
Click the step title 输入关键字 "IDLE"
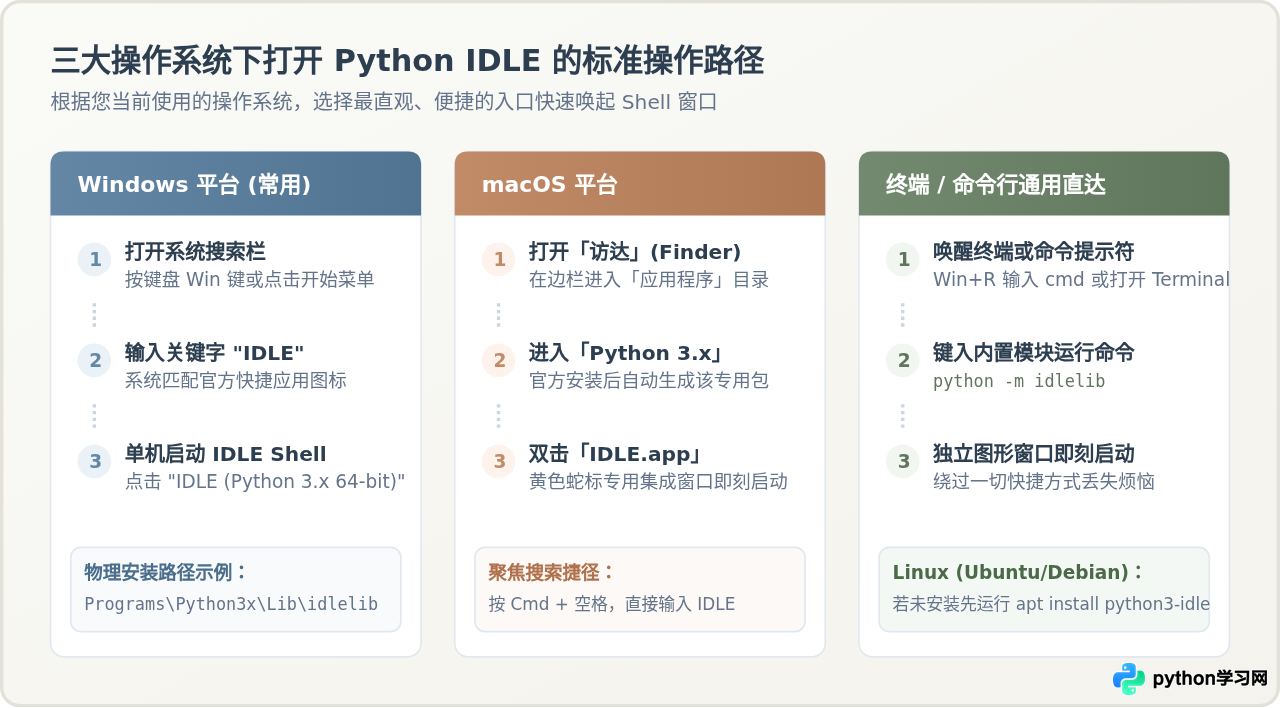(214, 352)
